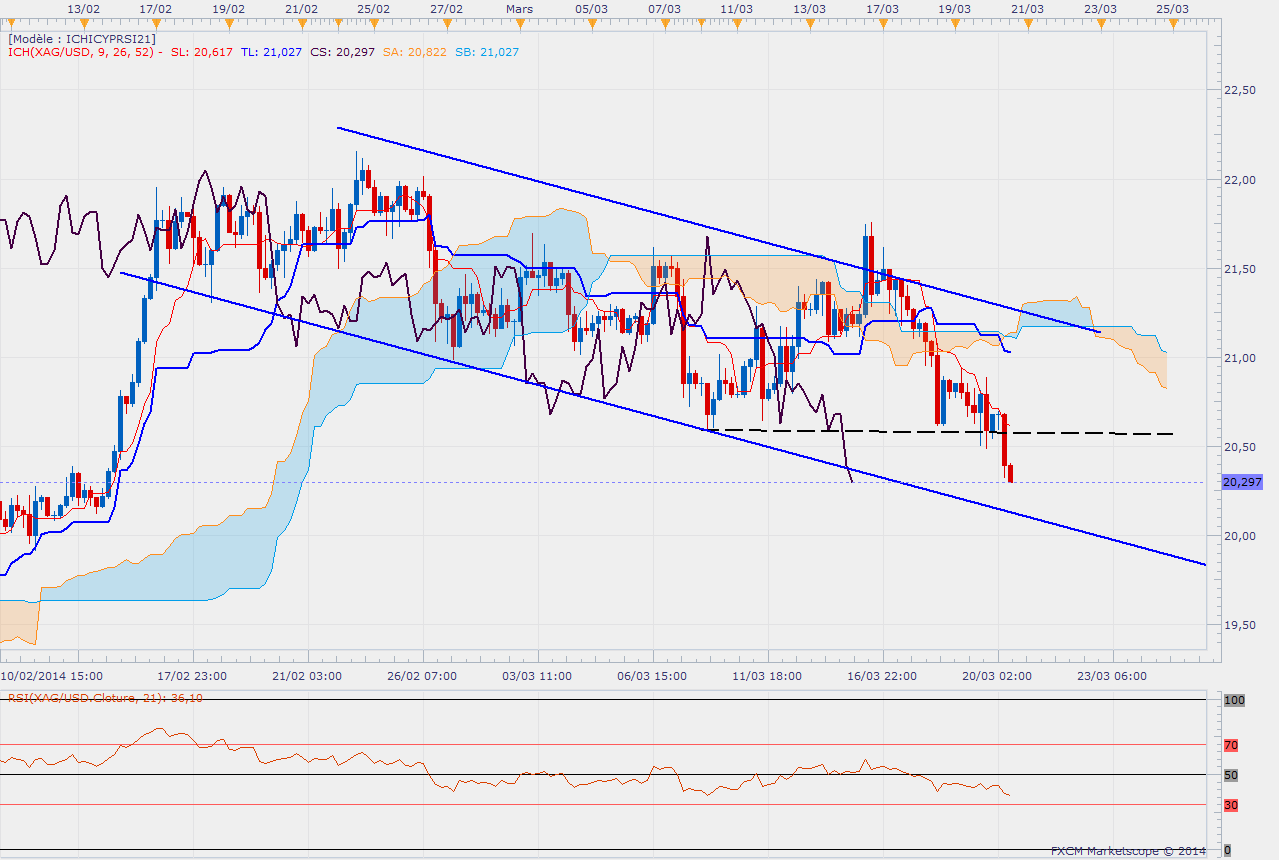The image size is (1279, 860).
Task: Select the RSI(XAG/USD.Cloture, 21) indicator label
Action: 104,697
